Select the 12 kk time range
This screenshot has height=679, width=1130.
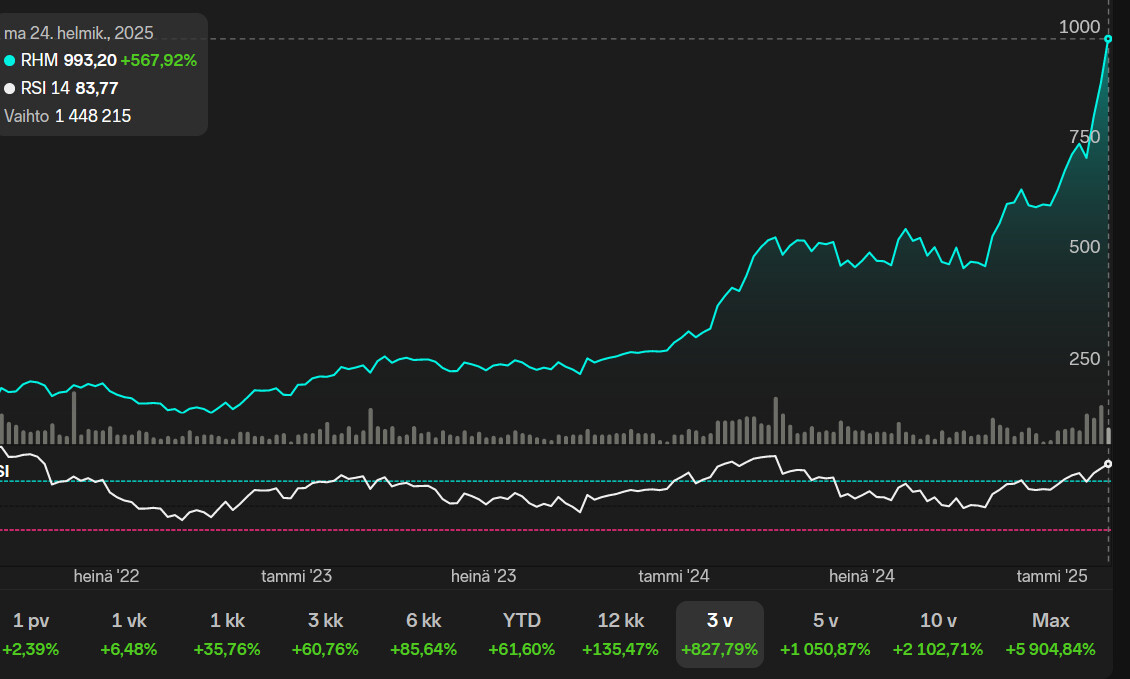(x=620, y=634)
